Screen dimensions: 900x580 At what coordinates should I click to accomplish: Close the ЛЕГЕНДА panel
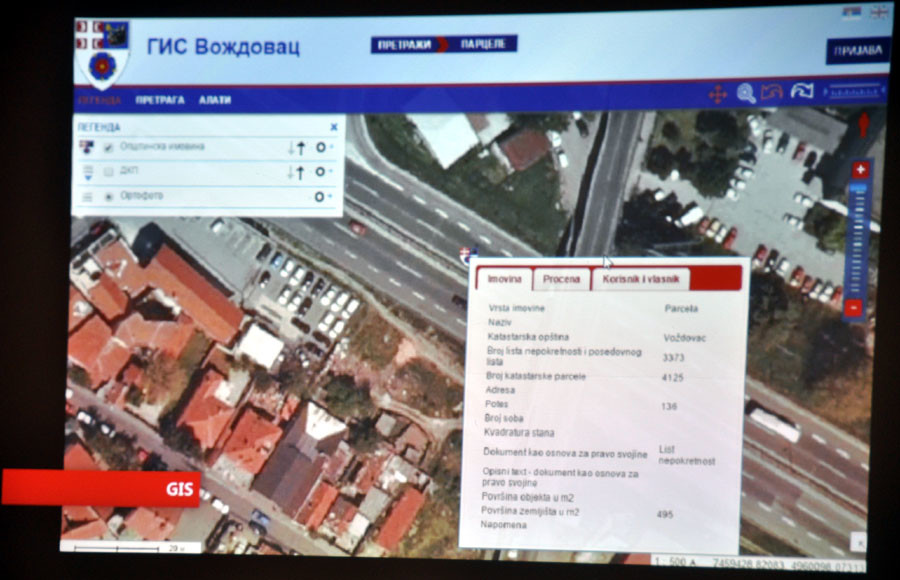334,127
